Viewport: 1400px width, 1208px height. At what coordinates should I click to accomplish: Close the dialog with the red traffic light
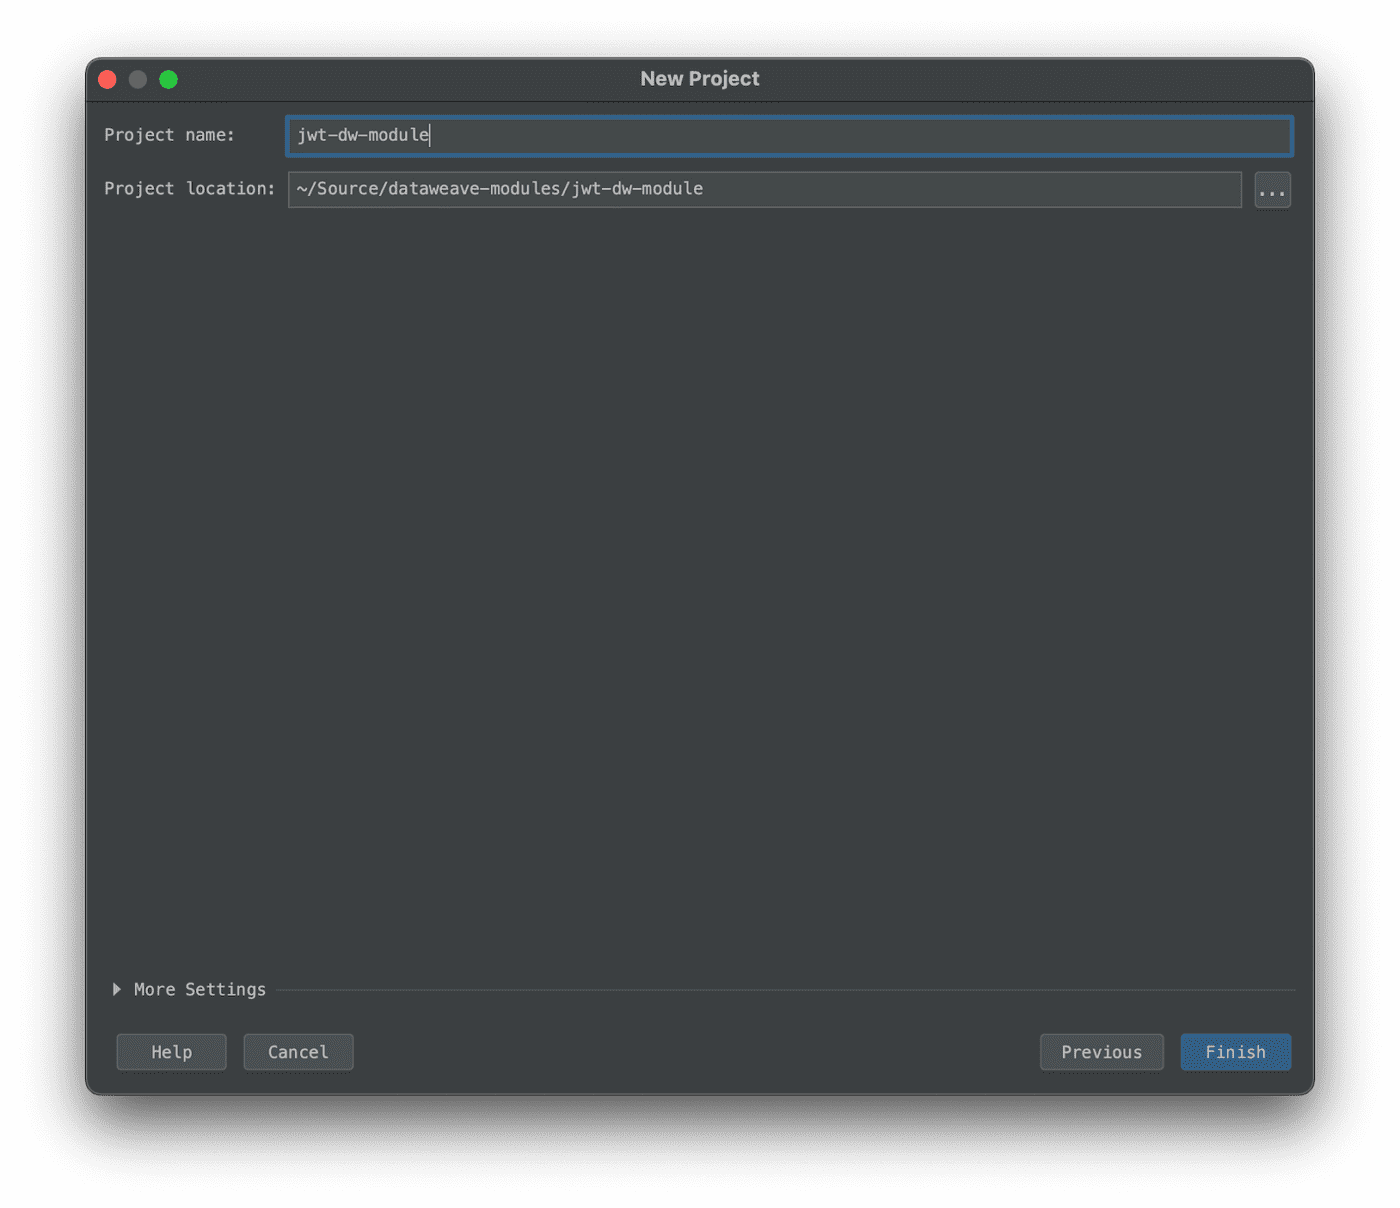pyautogui.click(x=107, y=79)
